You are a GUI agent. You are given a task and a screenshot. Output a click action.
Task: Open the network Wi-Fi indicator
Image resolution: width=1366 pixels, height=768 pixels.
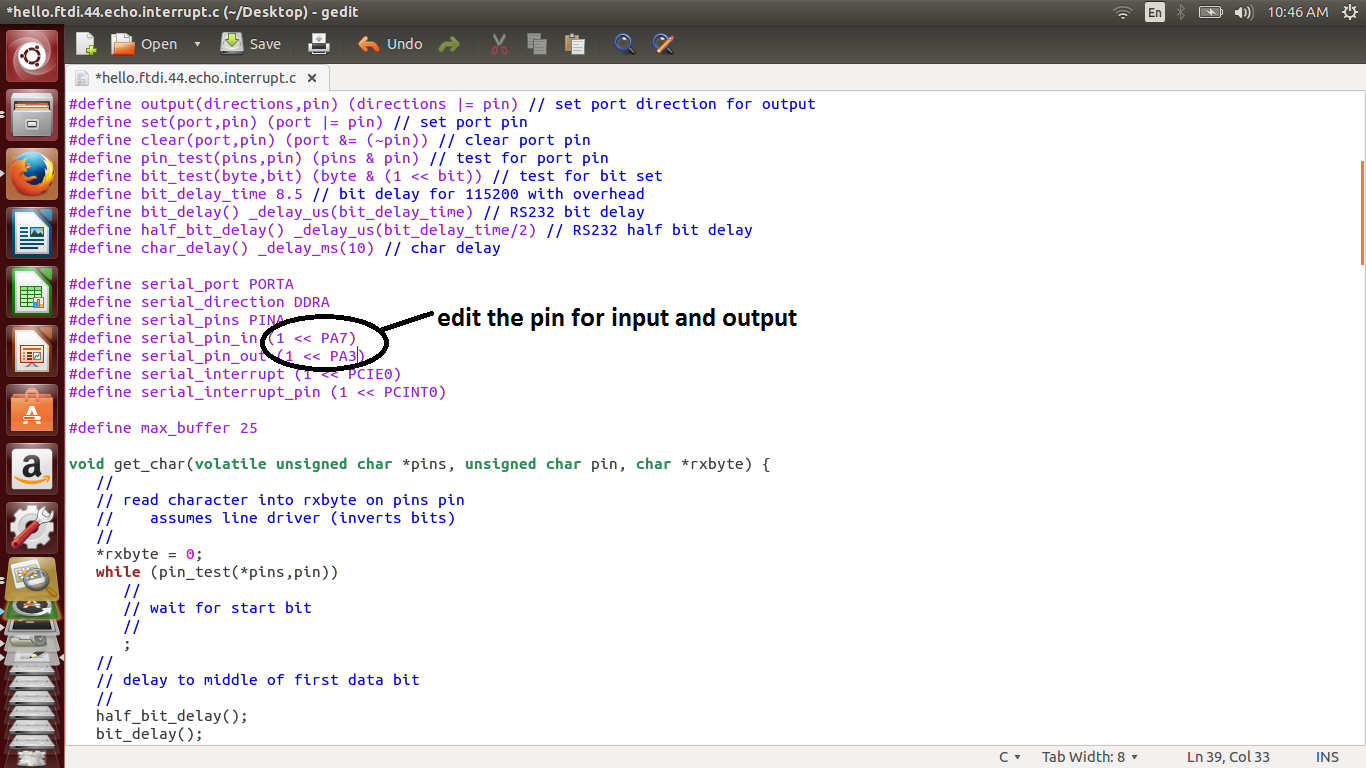click(1123, 12)
